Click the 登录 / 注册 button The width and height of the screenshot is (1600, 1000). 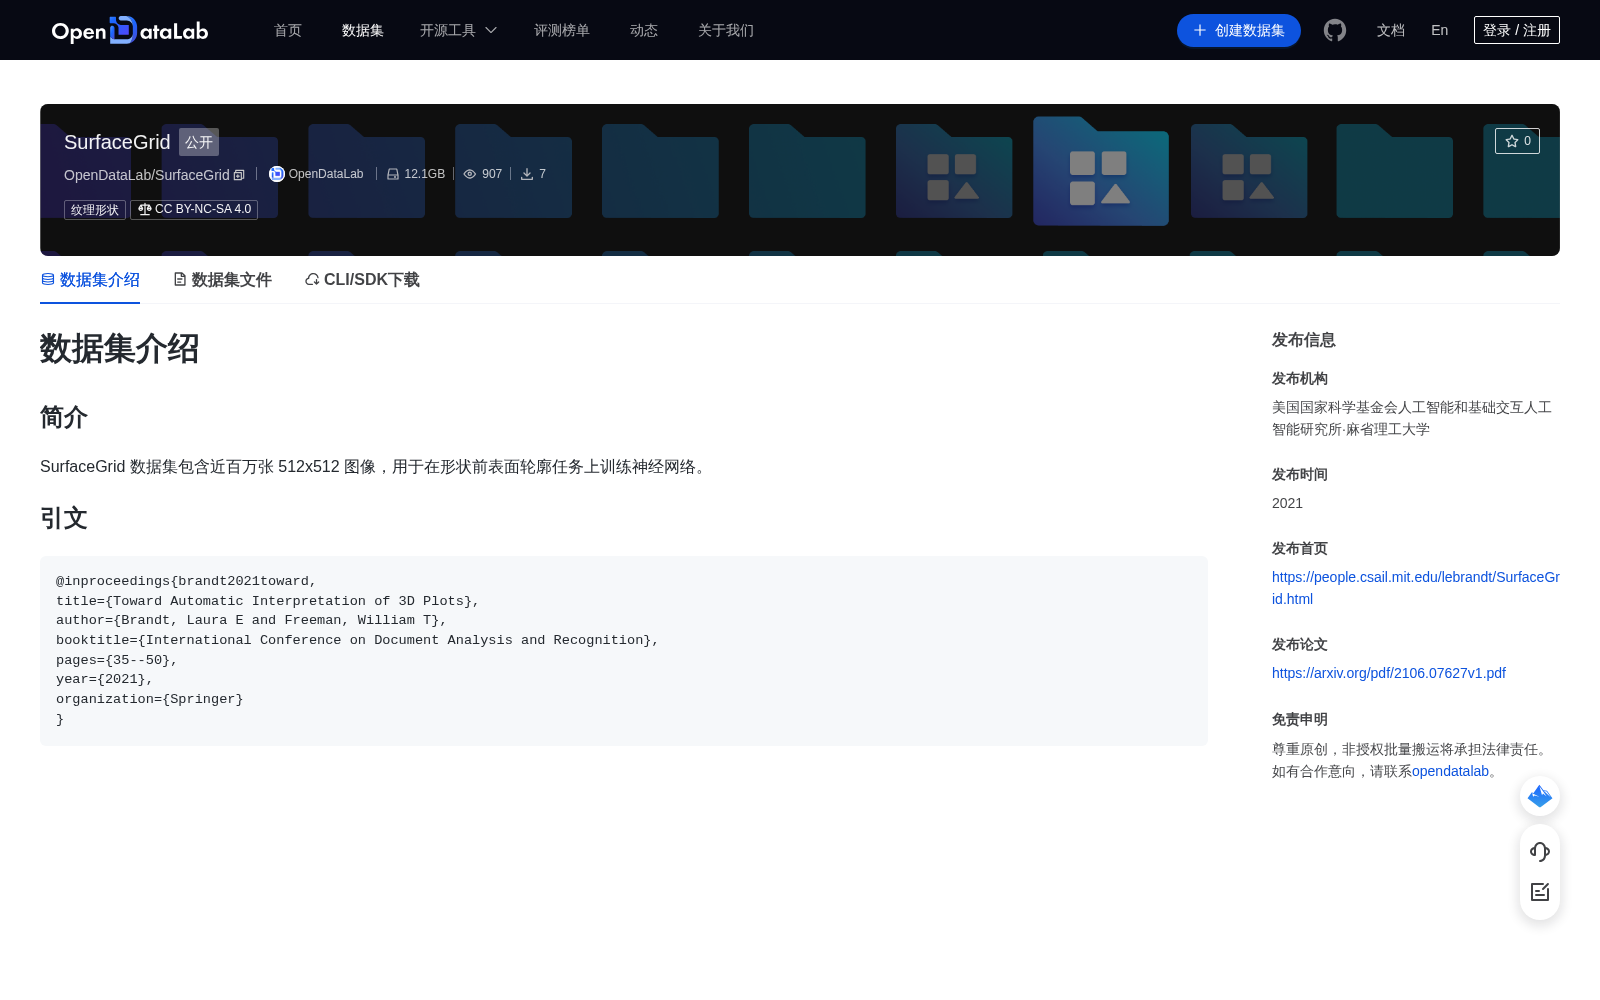1517,30
